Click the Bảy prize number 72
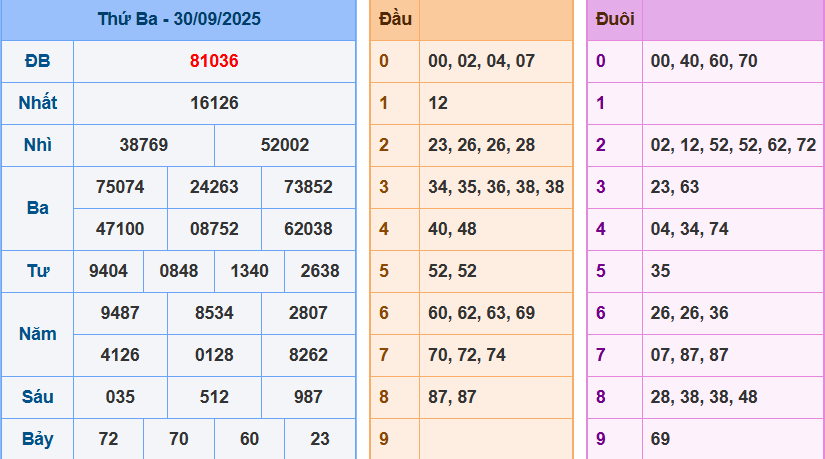Viewport: 825px width, 459px height. [108, 439]
